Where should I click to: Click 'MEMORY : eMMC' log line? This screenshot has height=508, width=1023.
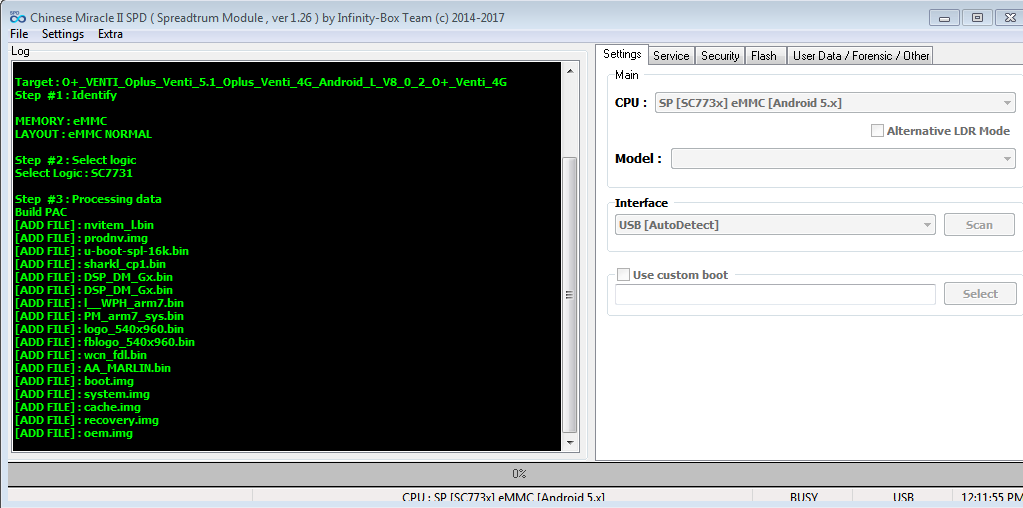click(61, 121)
